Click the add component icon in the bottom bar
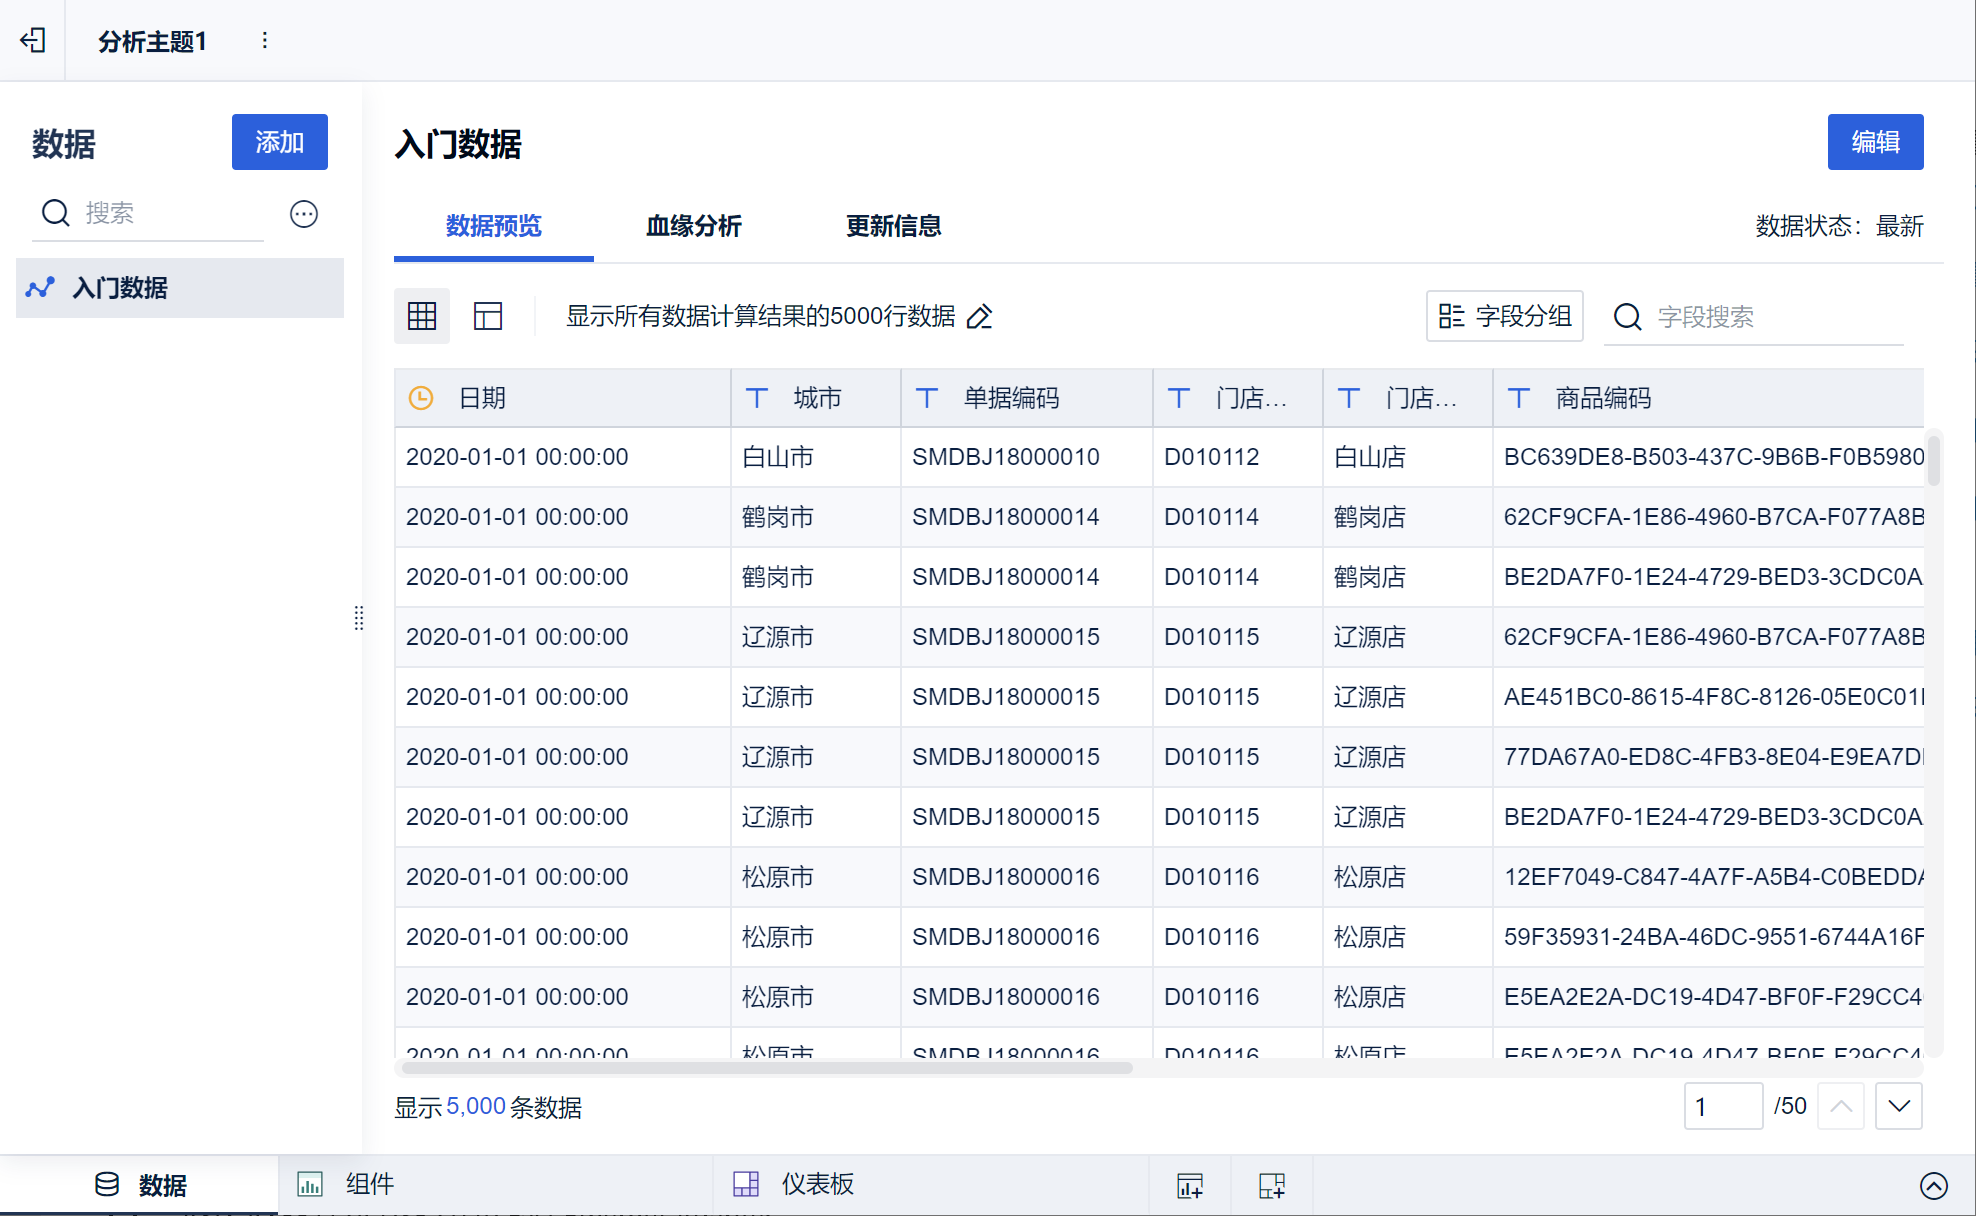Screen dimensions: 1976x1216 coord(1190,1186)
